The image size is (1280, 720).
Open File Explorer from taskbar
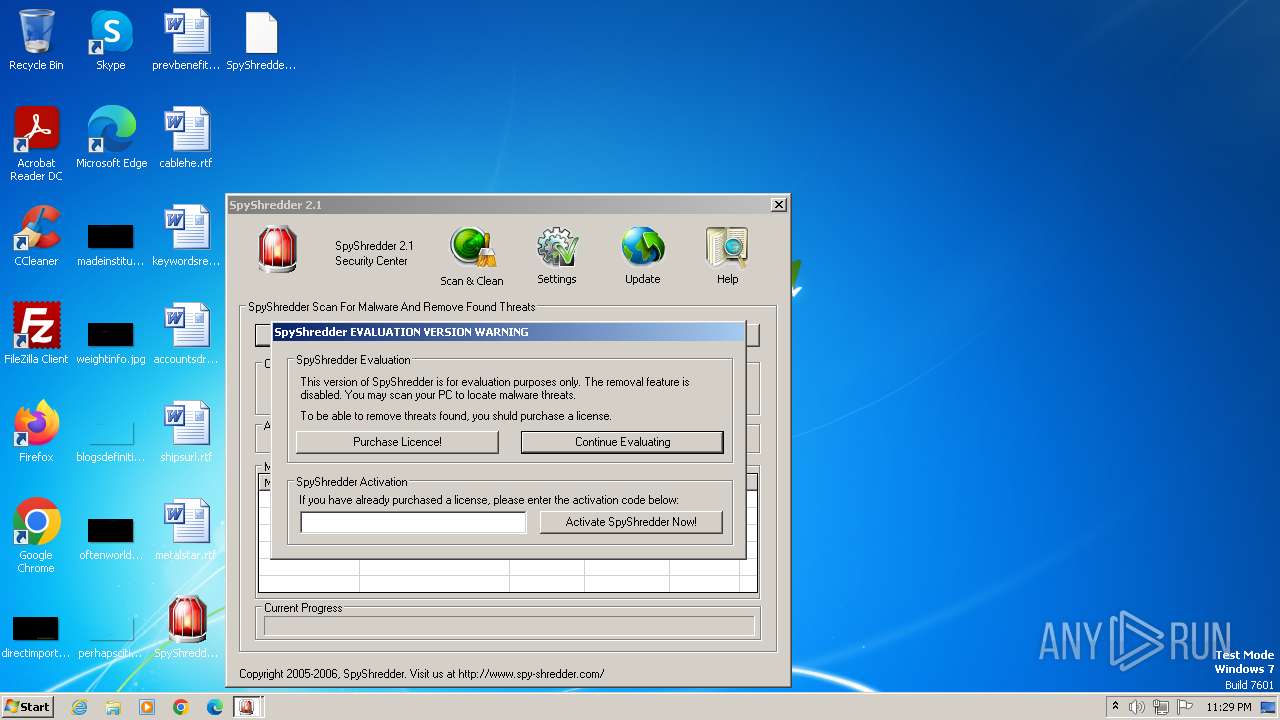coord(113,707)
